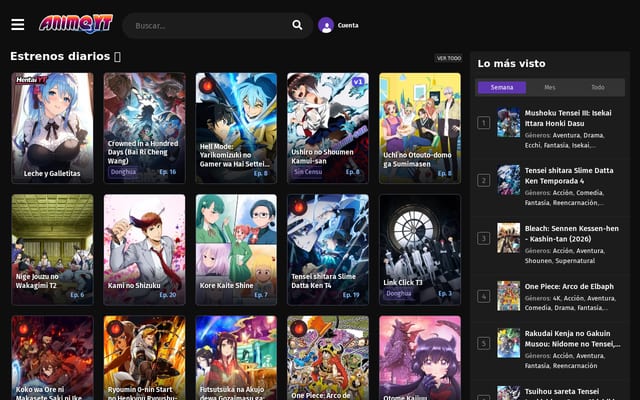This screenshot has height=400, width=640.
Task: Open Kami no Shizuku card
Action: [144, 250]
